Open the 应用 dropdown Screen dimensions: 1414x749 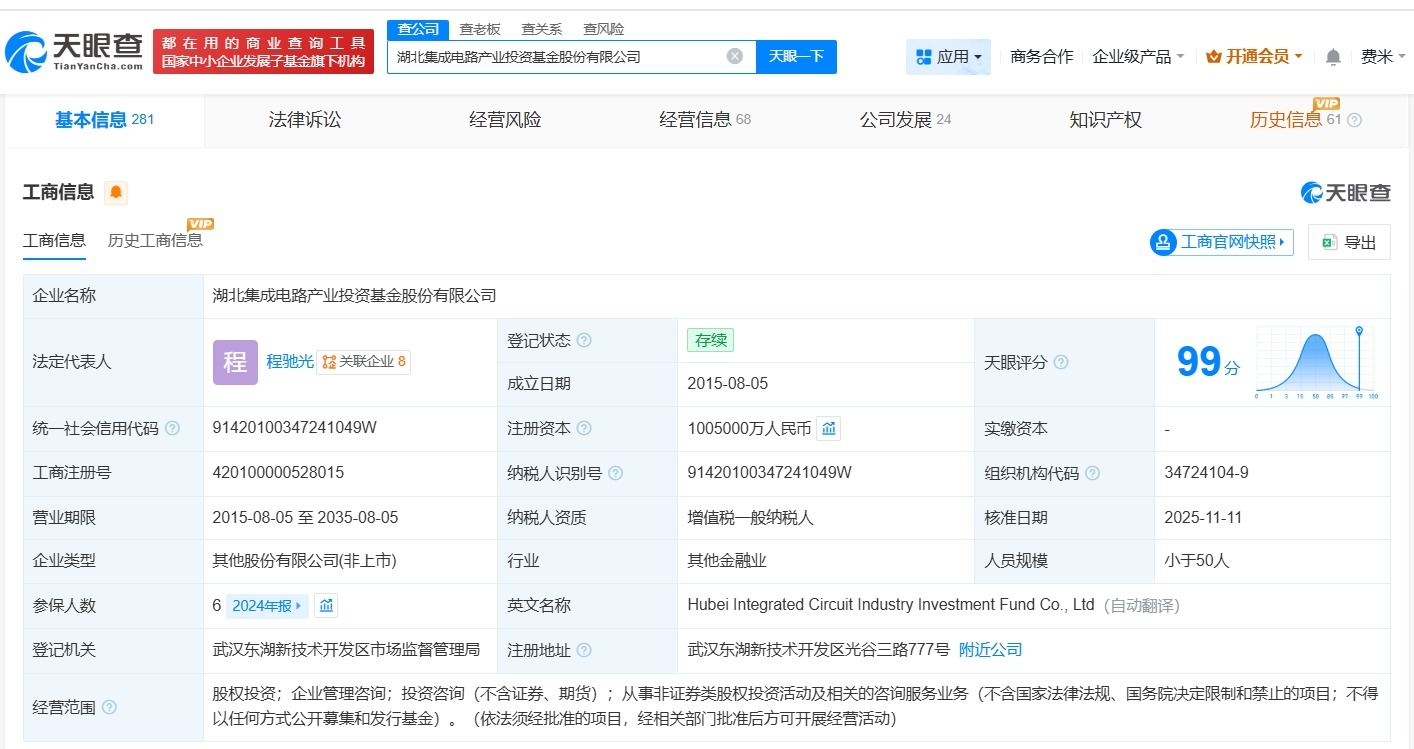coord(948,57)
